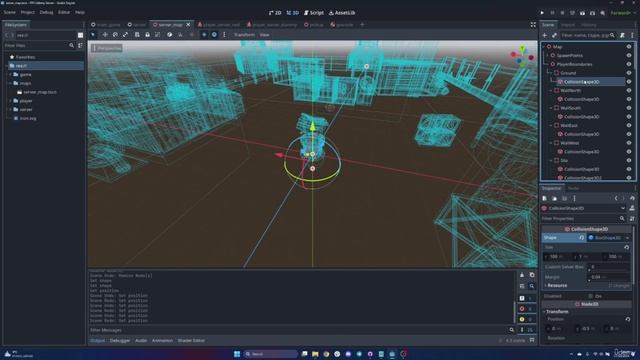The image size is (640, 360).
Task: Revert the Position property reset arrow
Action: click(x=628, y=319)
